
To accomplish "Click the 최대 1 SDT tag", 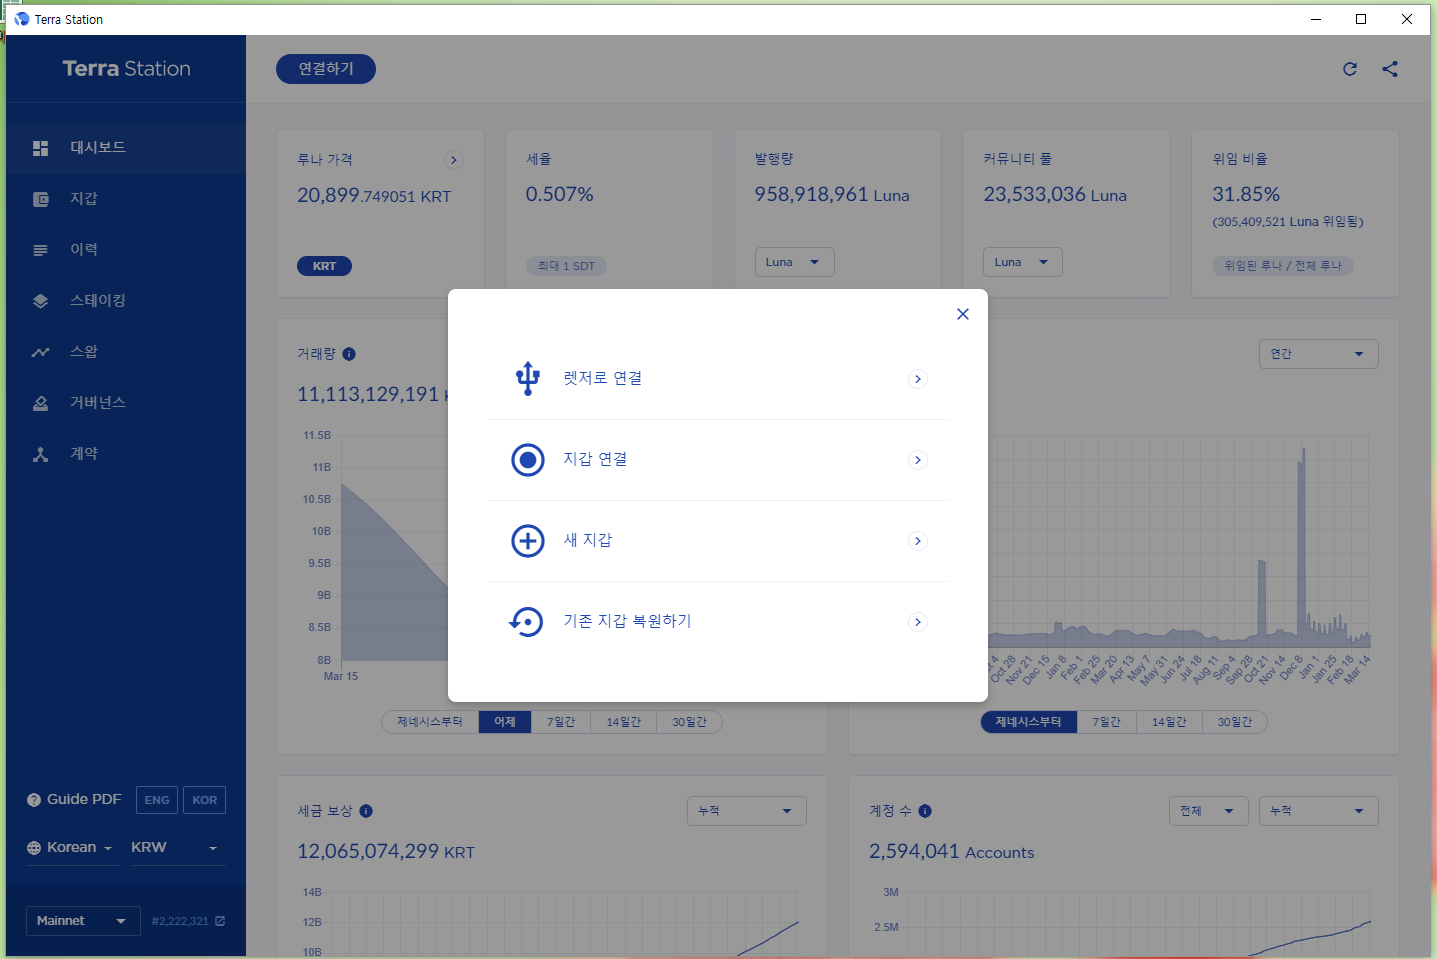I will point(566,266).
